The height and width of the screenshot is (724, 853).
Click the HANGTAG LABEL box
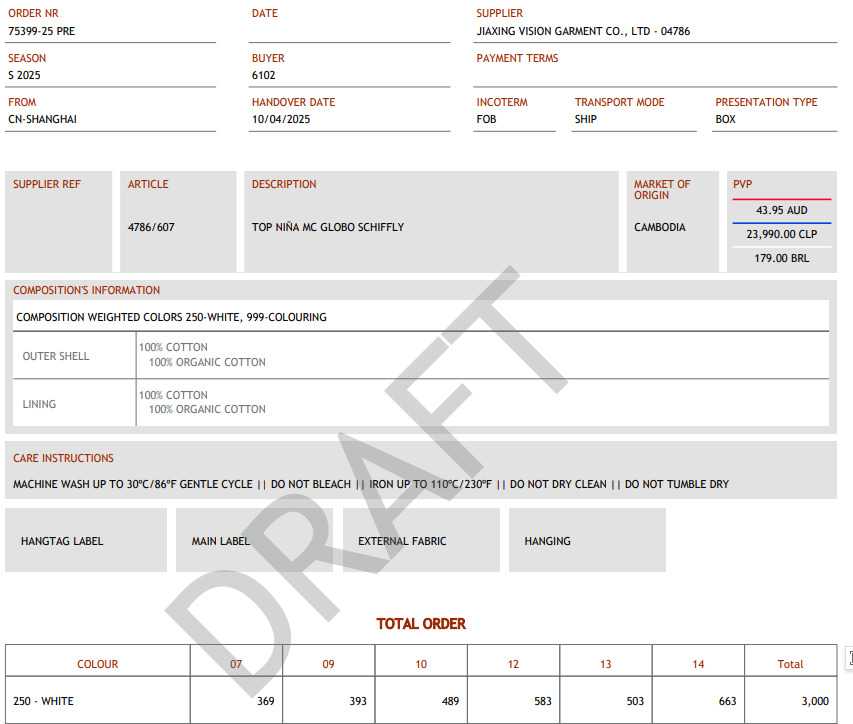(x=86, y=541)
